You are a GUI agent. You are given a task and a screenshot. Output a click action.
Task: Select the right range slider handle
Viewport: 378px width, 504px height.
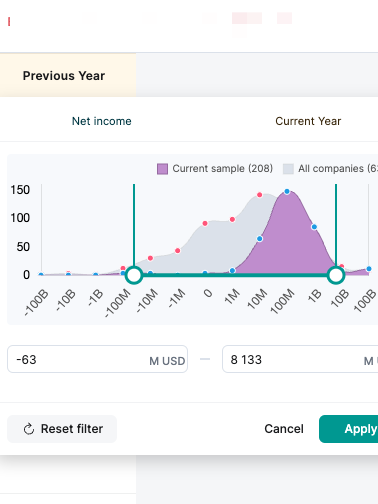336,275
